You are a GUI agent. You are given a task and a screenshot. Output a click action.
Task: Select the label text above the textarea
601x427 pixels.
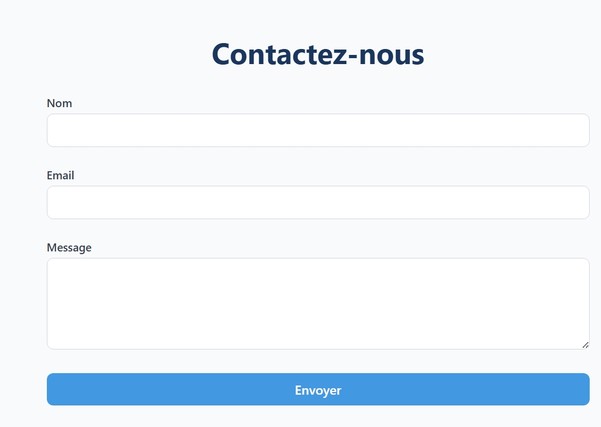69,247
